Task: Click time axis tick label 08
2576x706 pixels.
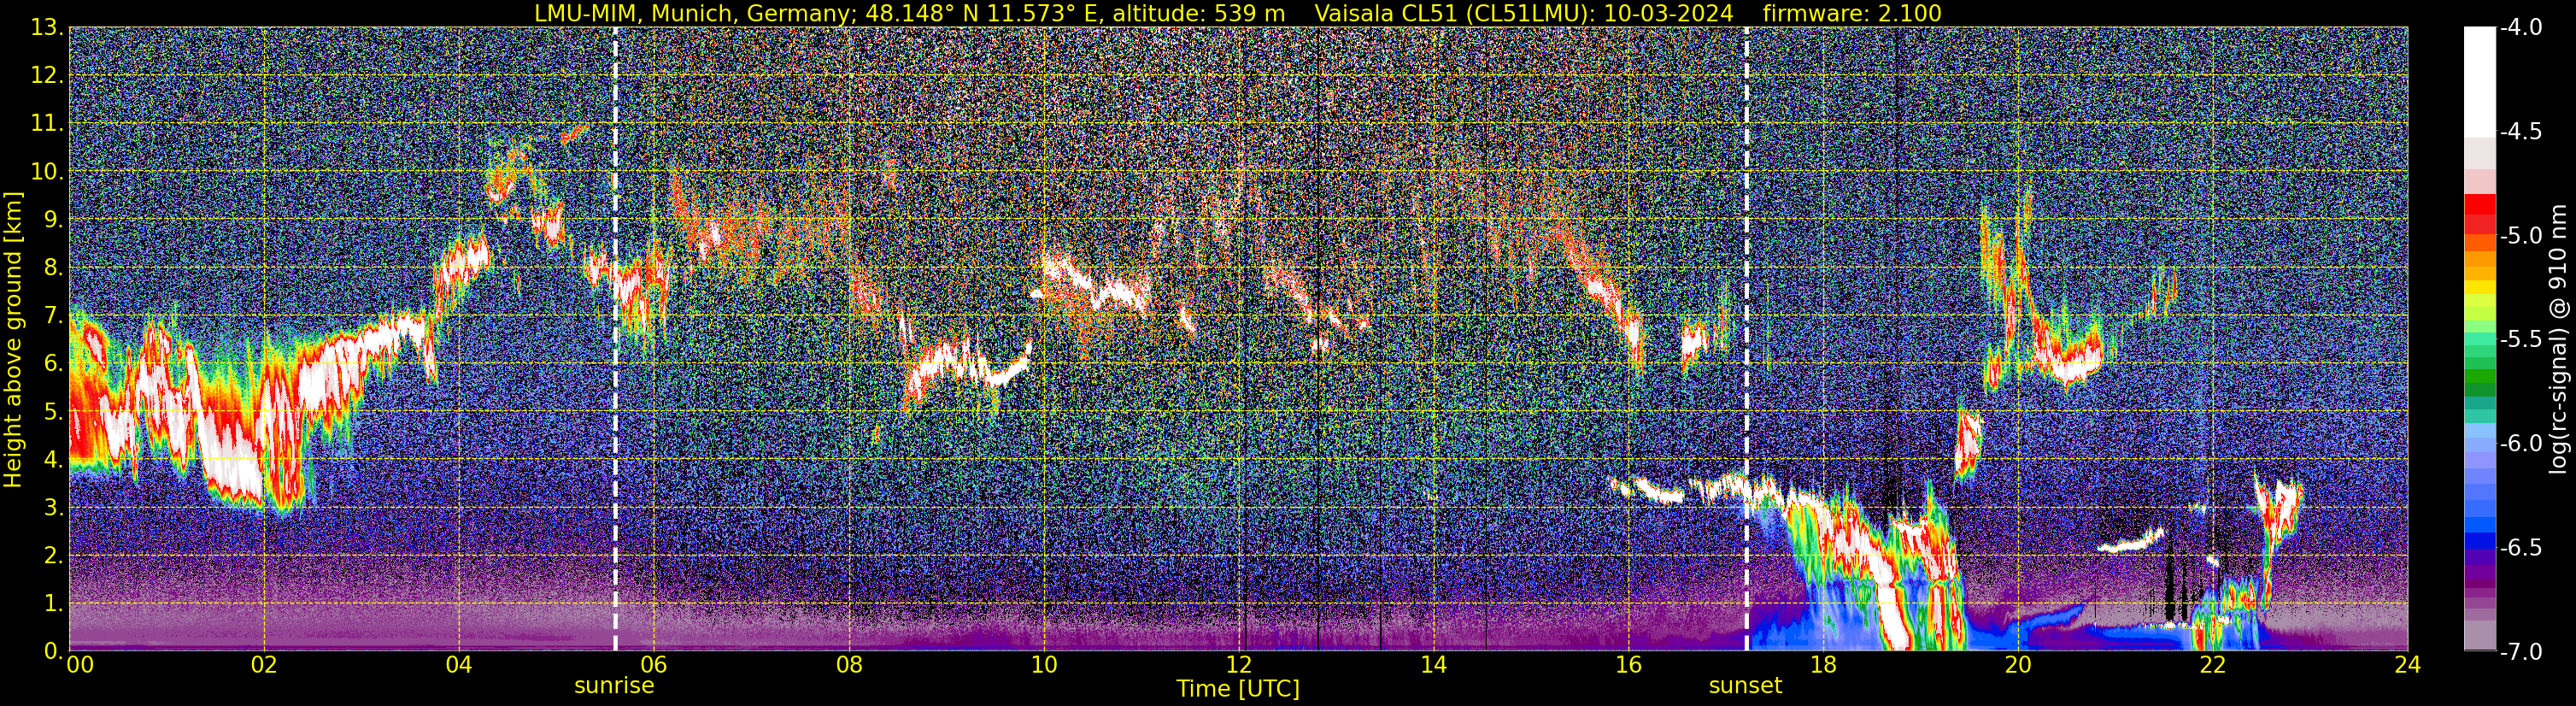Action: pos(848,665)
